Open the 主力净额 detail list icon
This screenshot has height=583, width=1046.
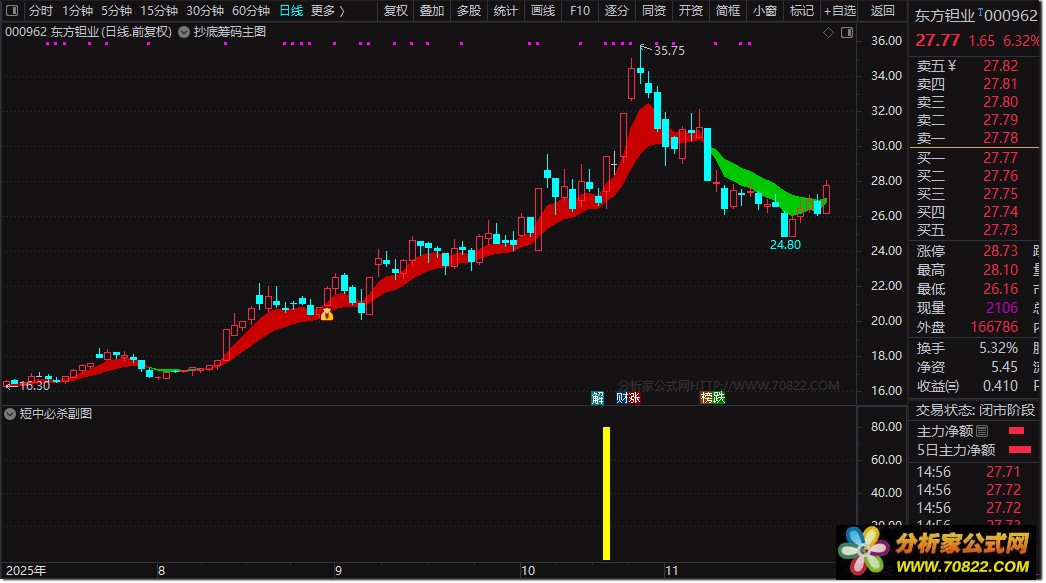pyautogui.click(x=982, y=432)
